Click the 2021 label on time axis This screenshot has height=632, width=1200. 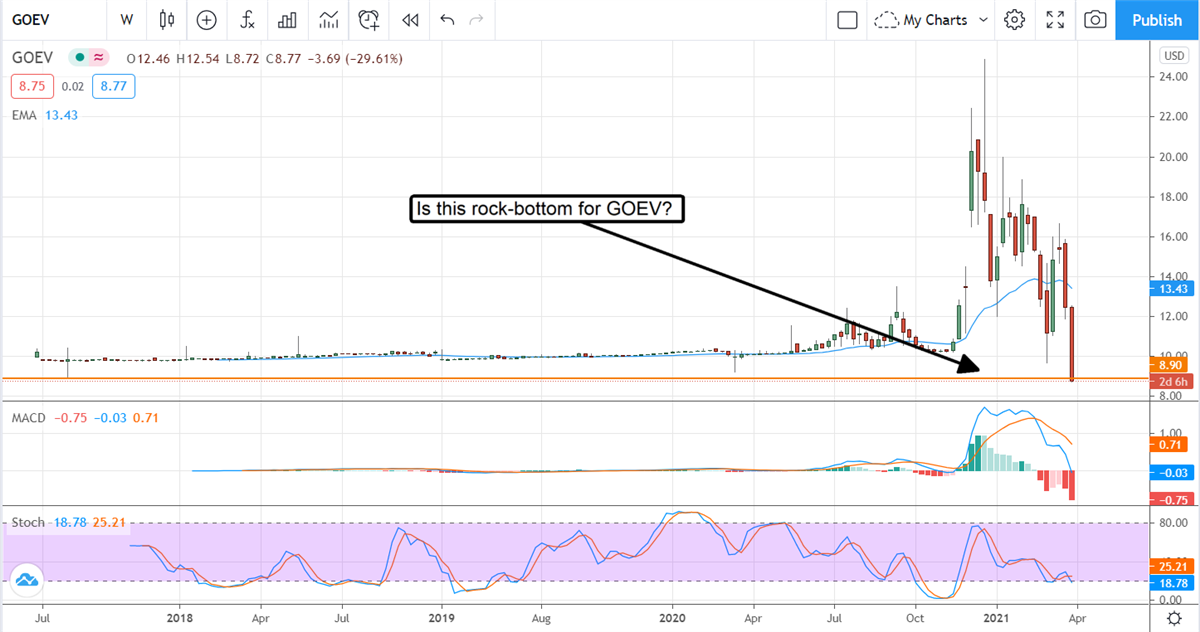point(997,620)
